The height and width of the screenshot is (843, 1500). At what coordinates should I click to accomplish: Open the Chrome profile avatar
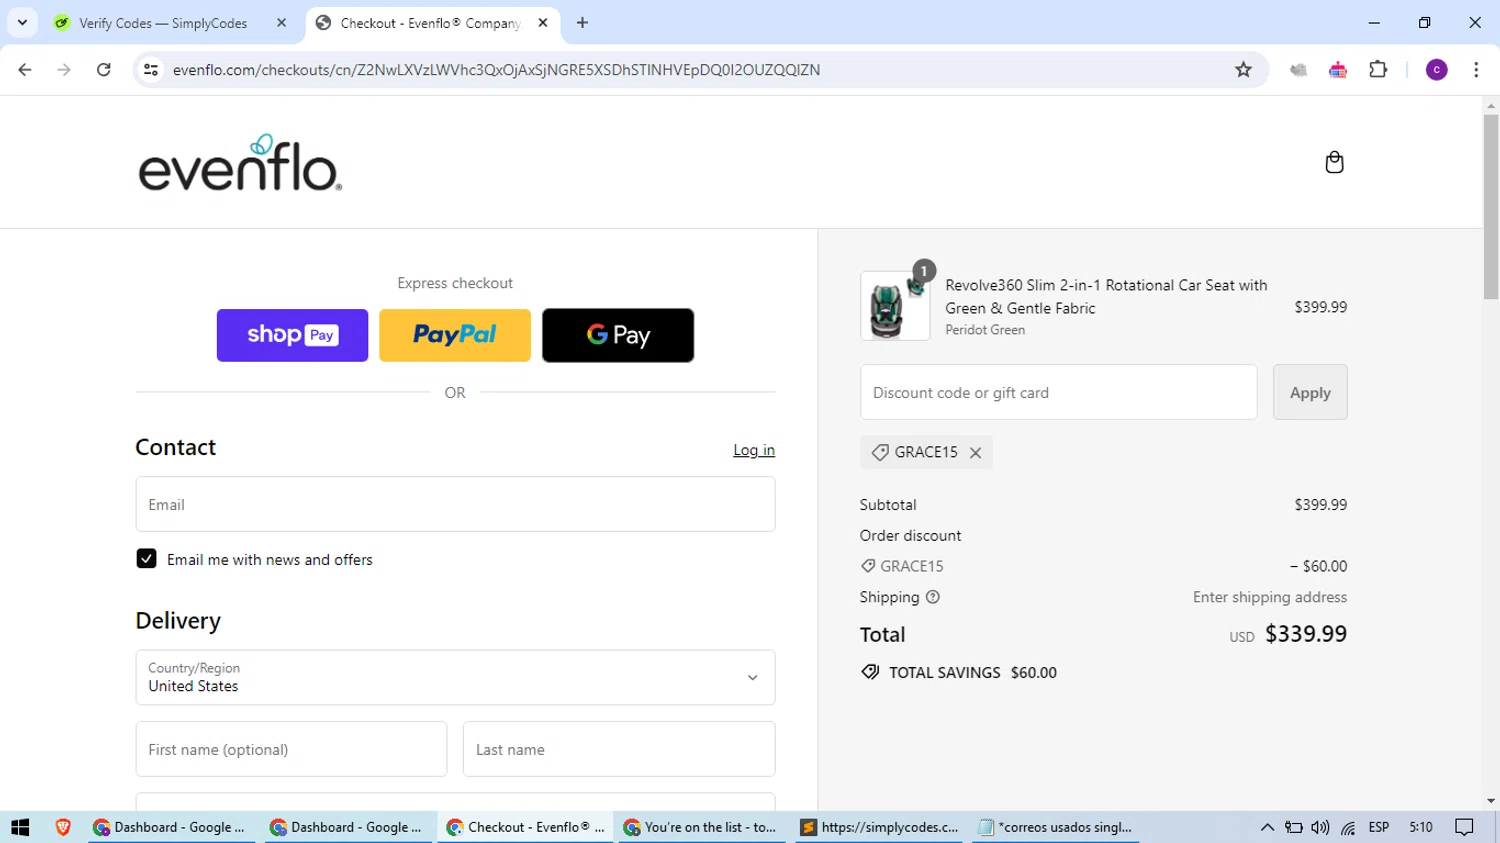click(1436, 70)
